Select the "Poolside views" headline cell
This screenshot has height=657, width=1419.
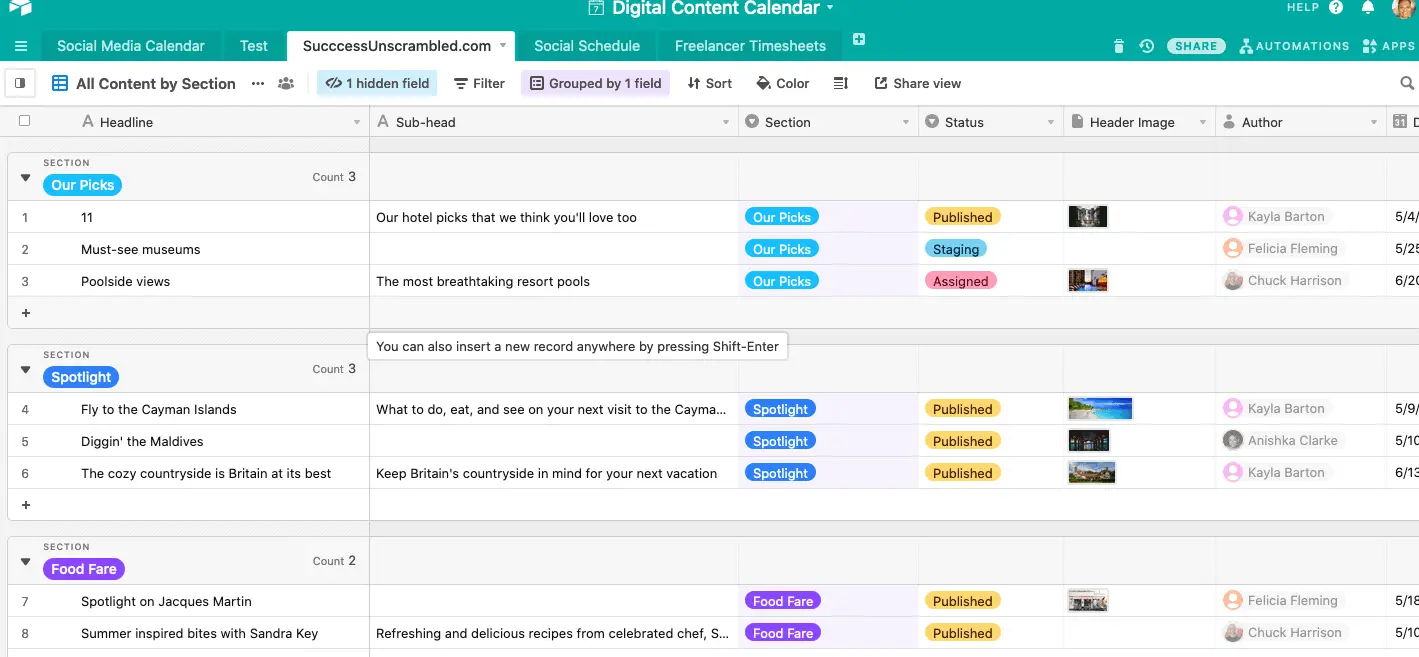click(126, 282)
